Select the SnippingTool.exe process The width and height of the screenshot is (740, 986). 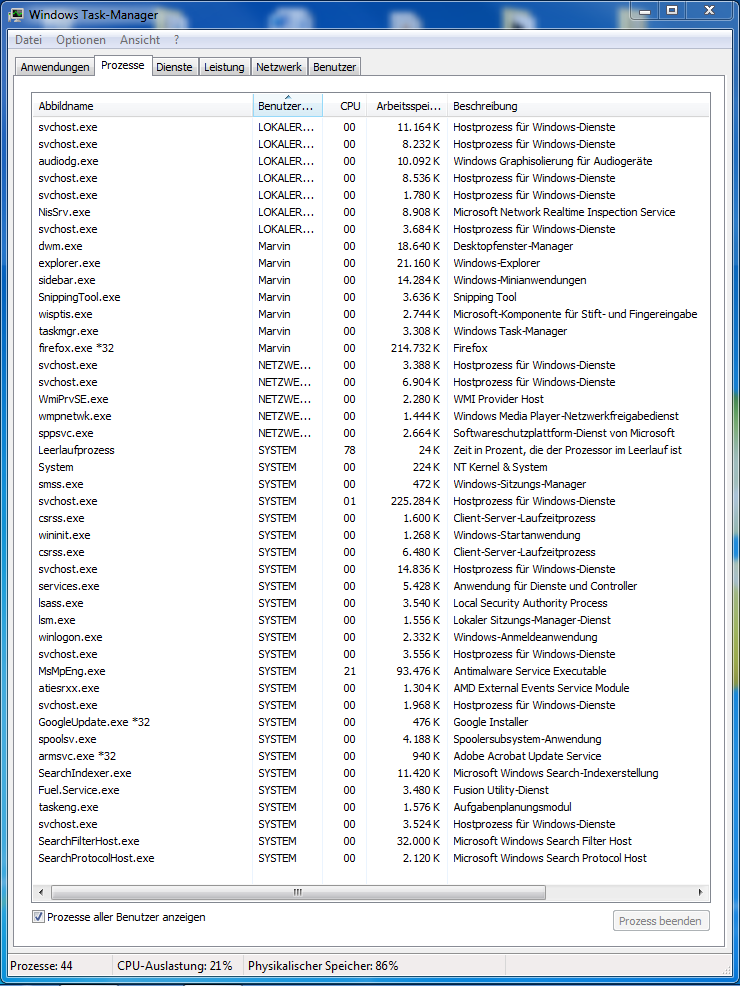click(371, 297)
